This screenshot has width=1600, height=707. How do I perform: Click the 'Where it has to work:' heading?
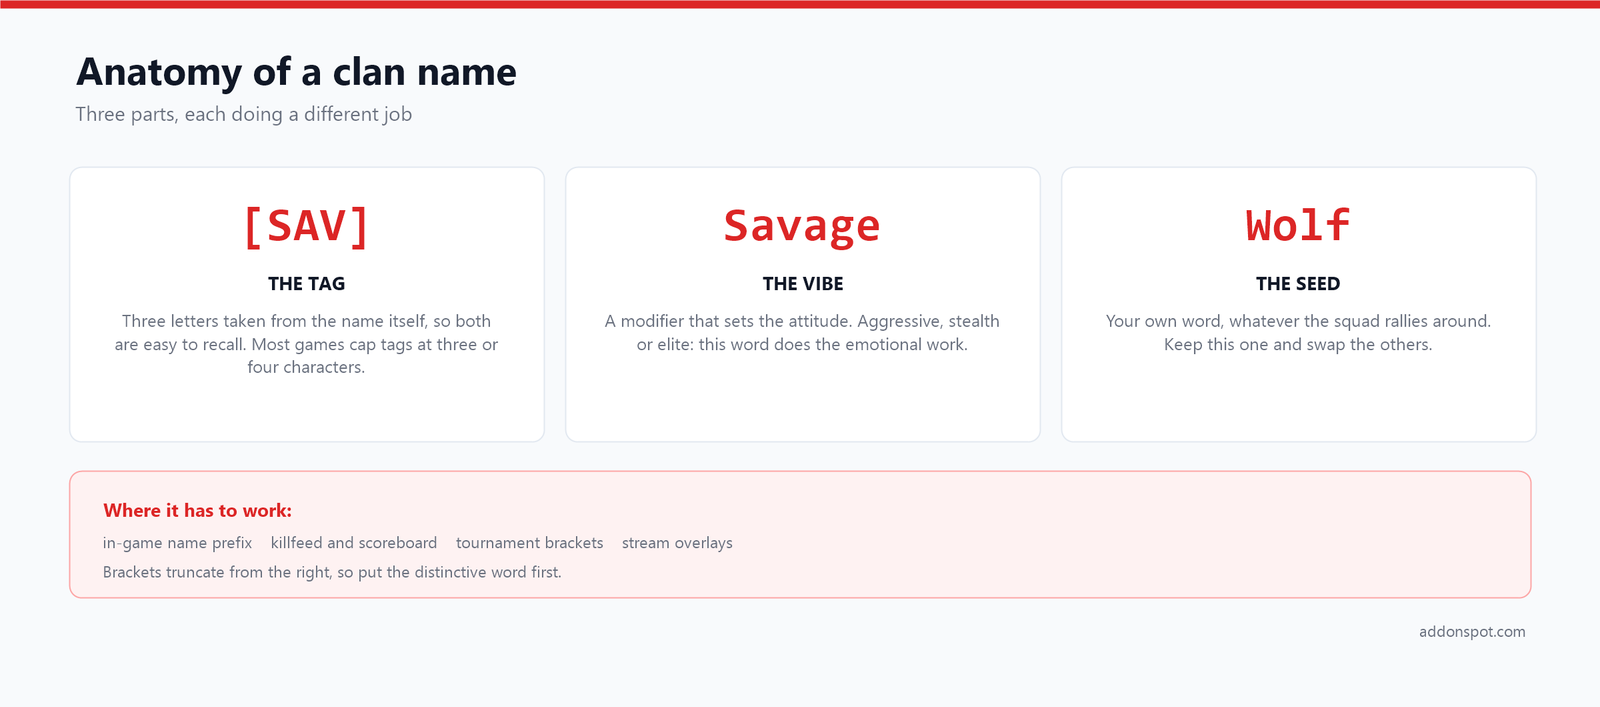click(198, 511)
